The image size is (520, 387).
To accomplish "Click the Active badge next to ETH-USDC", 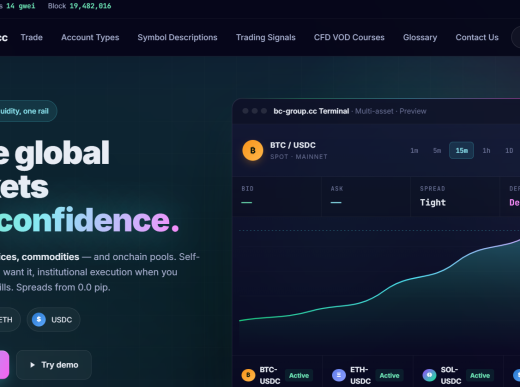I will (389, 376).
